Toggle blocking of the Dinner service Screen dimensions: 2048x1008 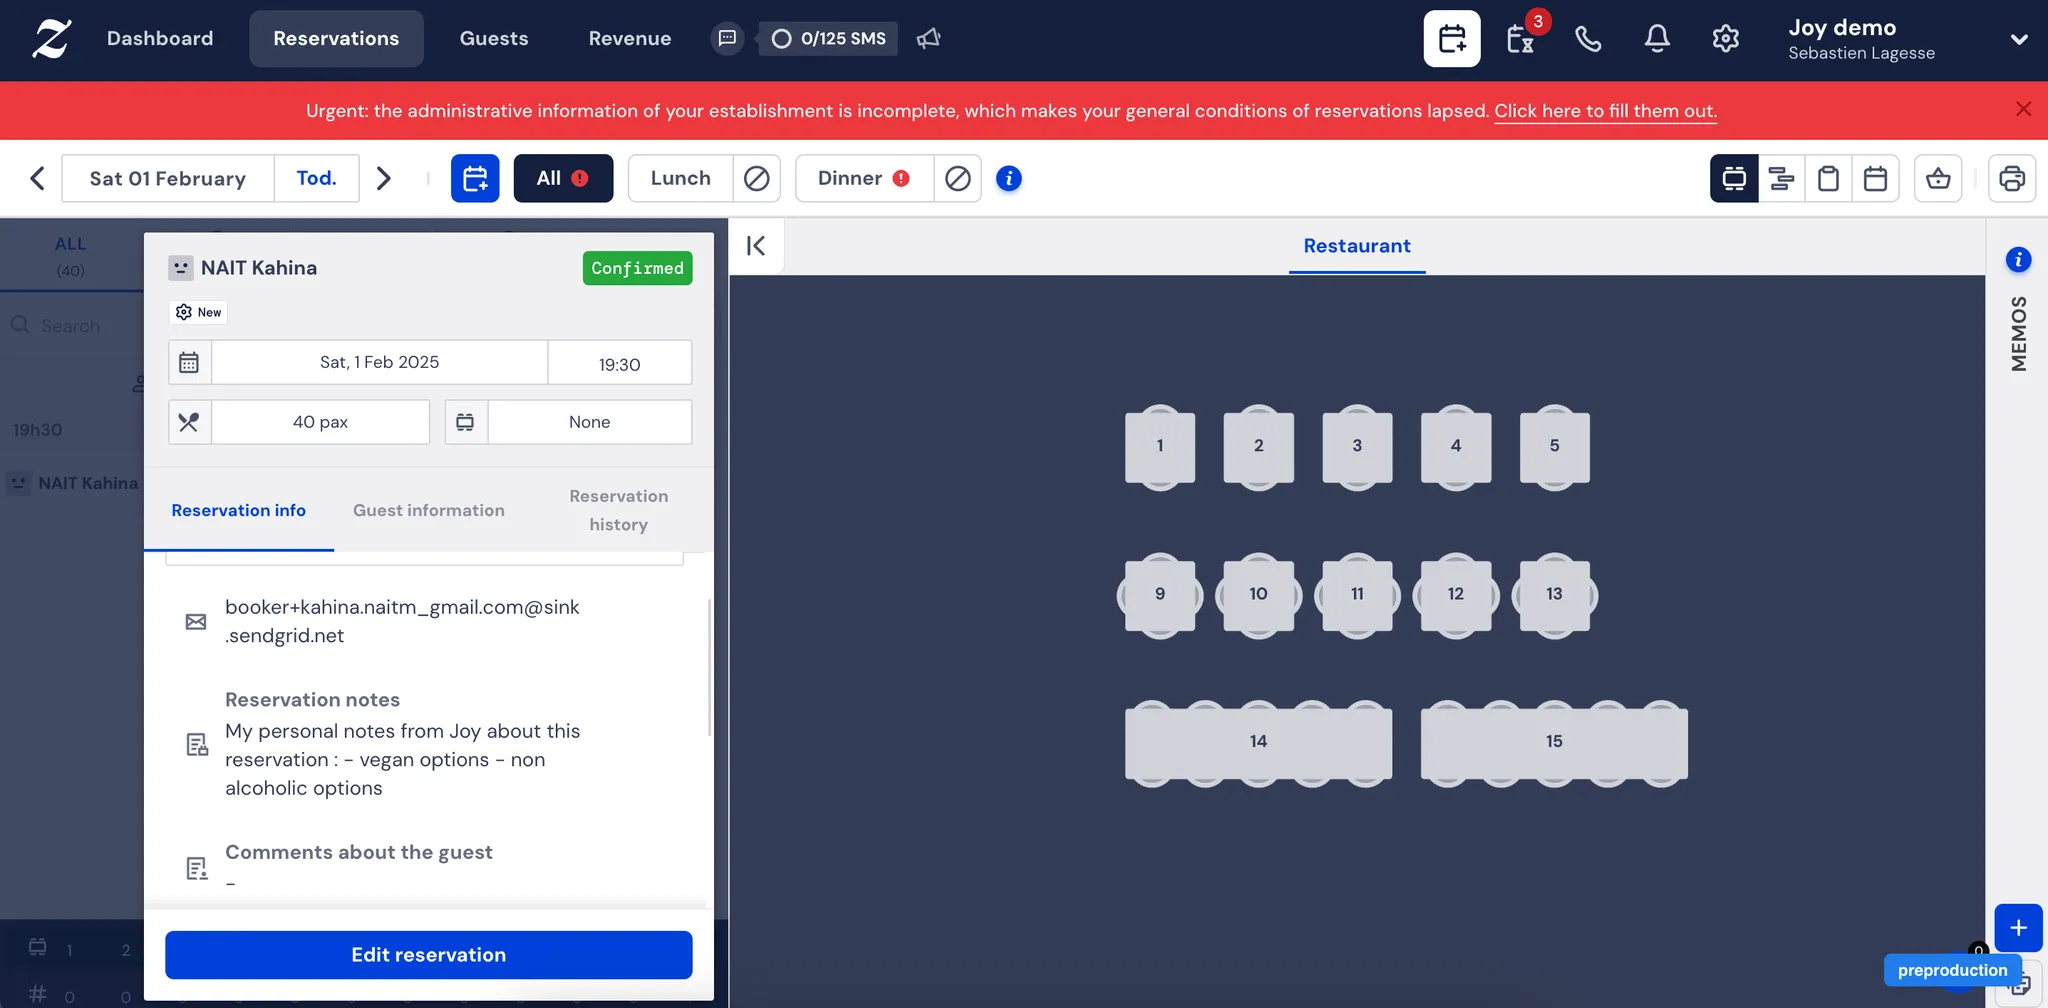click(x=957, y=179)
